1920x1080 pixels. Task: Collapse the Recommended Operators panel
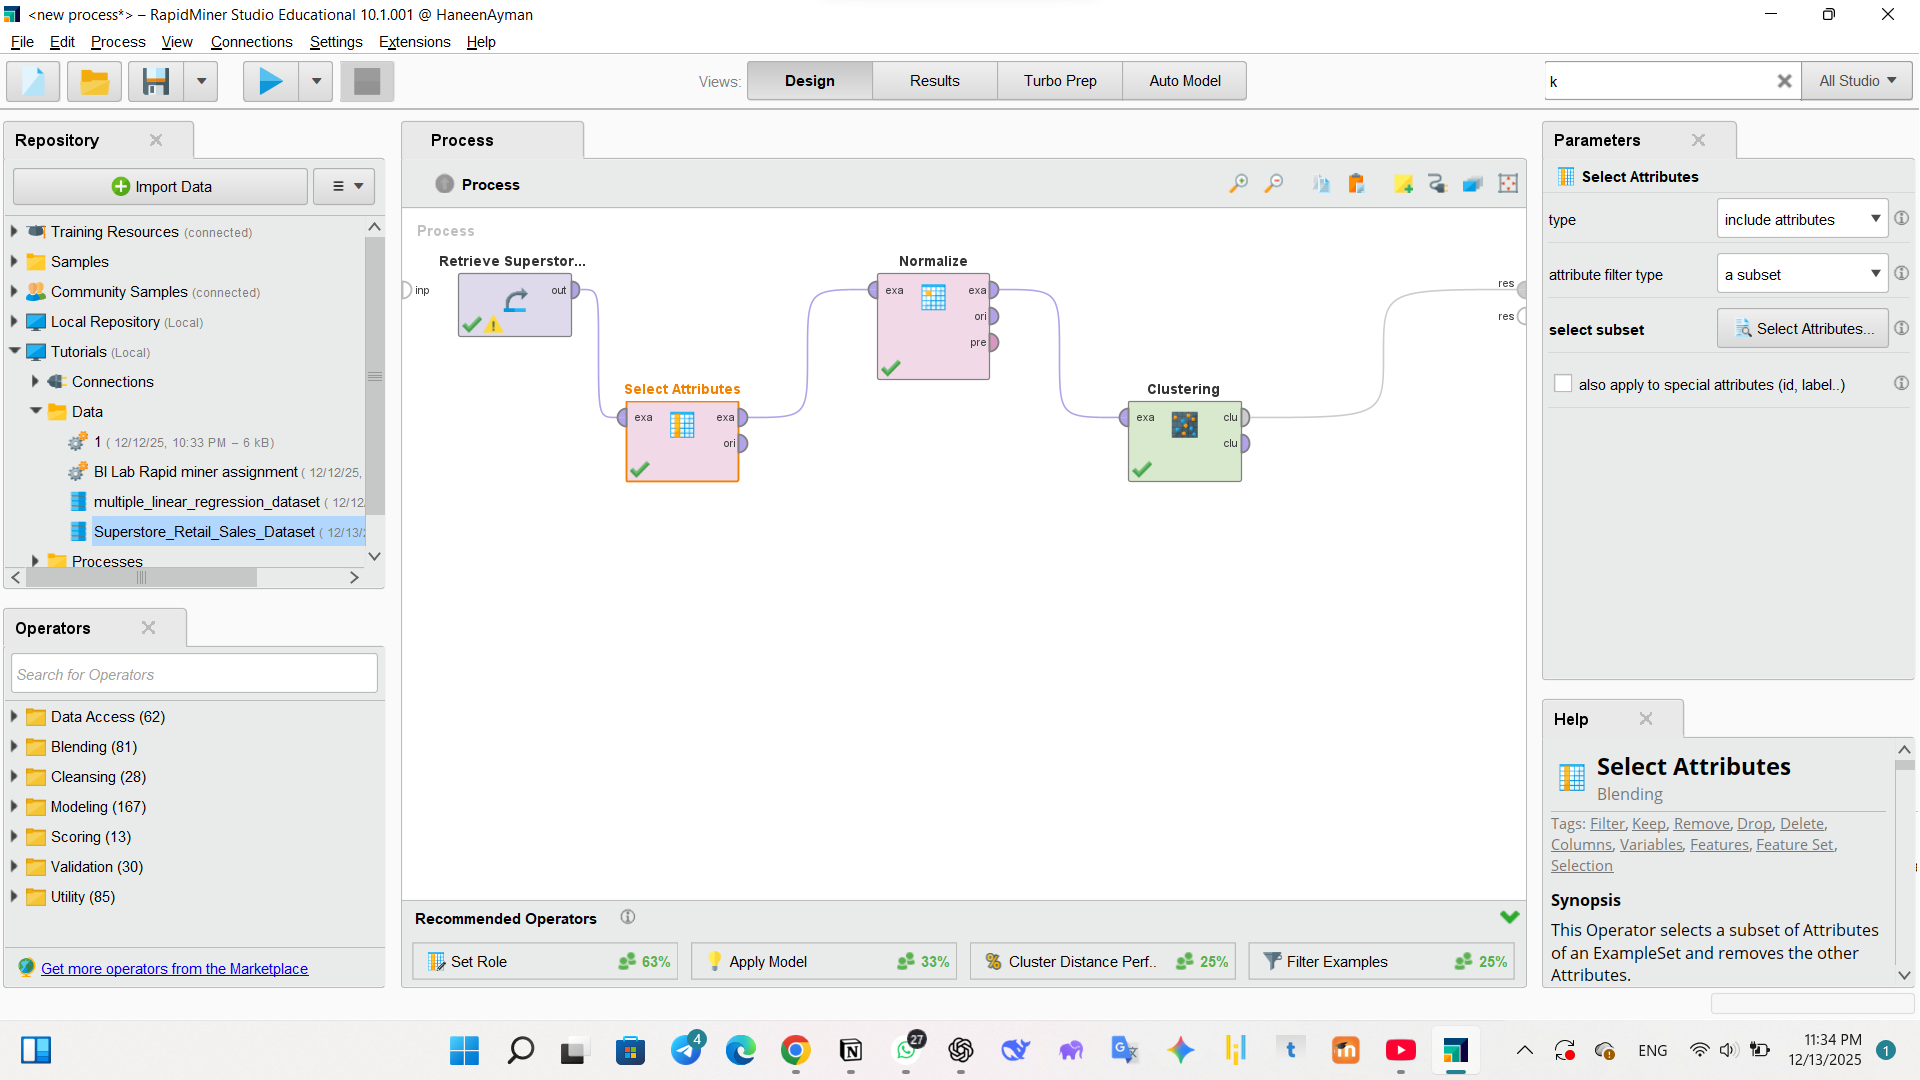coord(1509,917)
